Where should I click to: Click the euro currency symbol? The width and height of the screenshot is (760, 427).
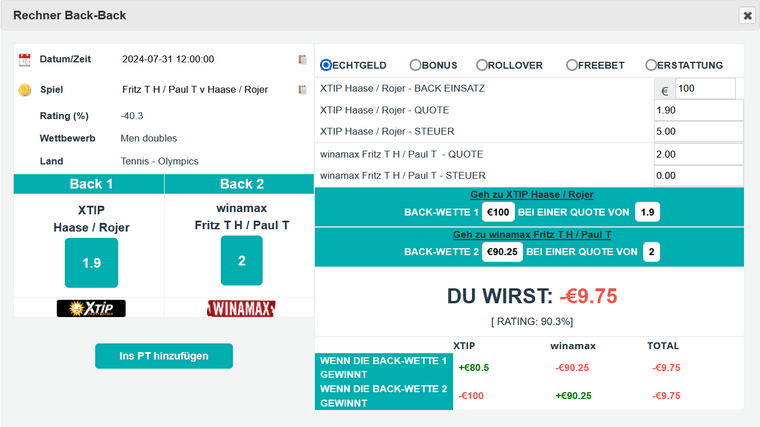(665, 91)
